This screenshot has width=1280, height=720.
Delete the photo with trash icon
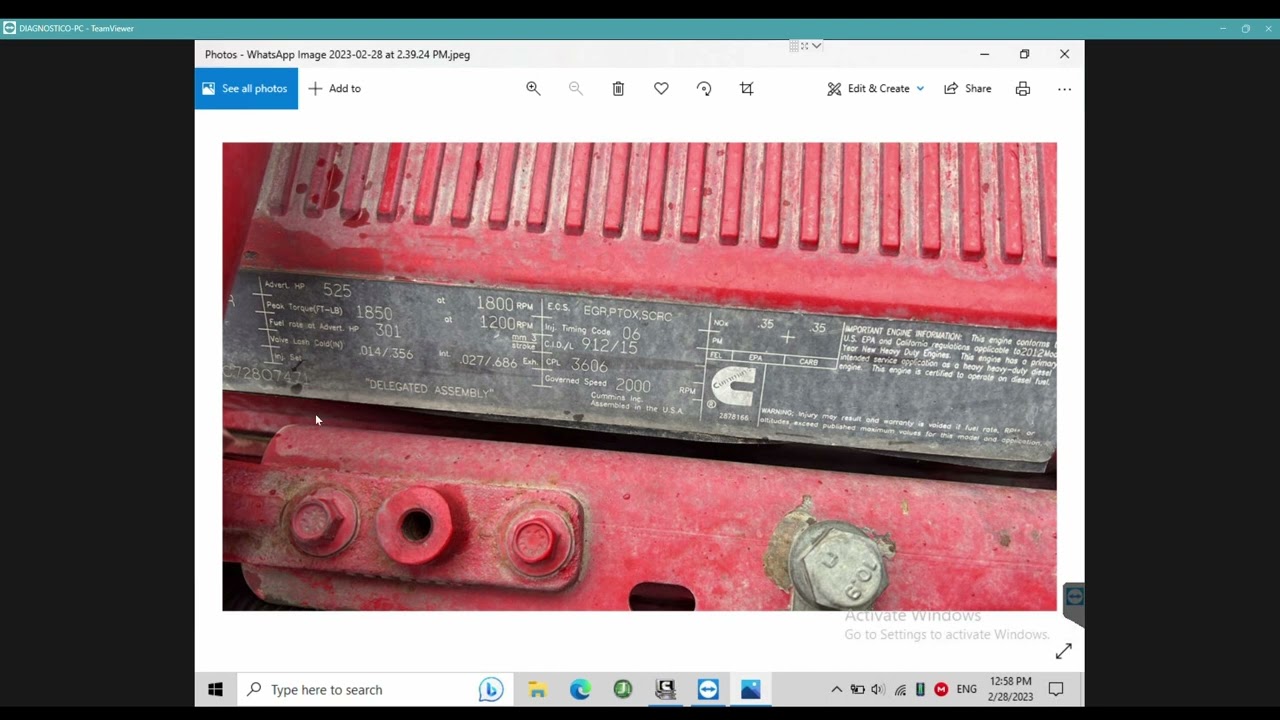click(618, 88)
